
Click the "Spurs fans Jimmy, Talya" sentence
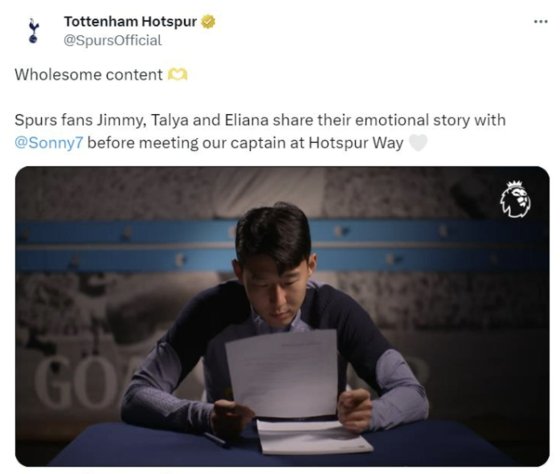point(260,120)
